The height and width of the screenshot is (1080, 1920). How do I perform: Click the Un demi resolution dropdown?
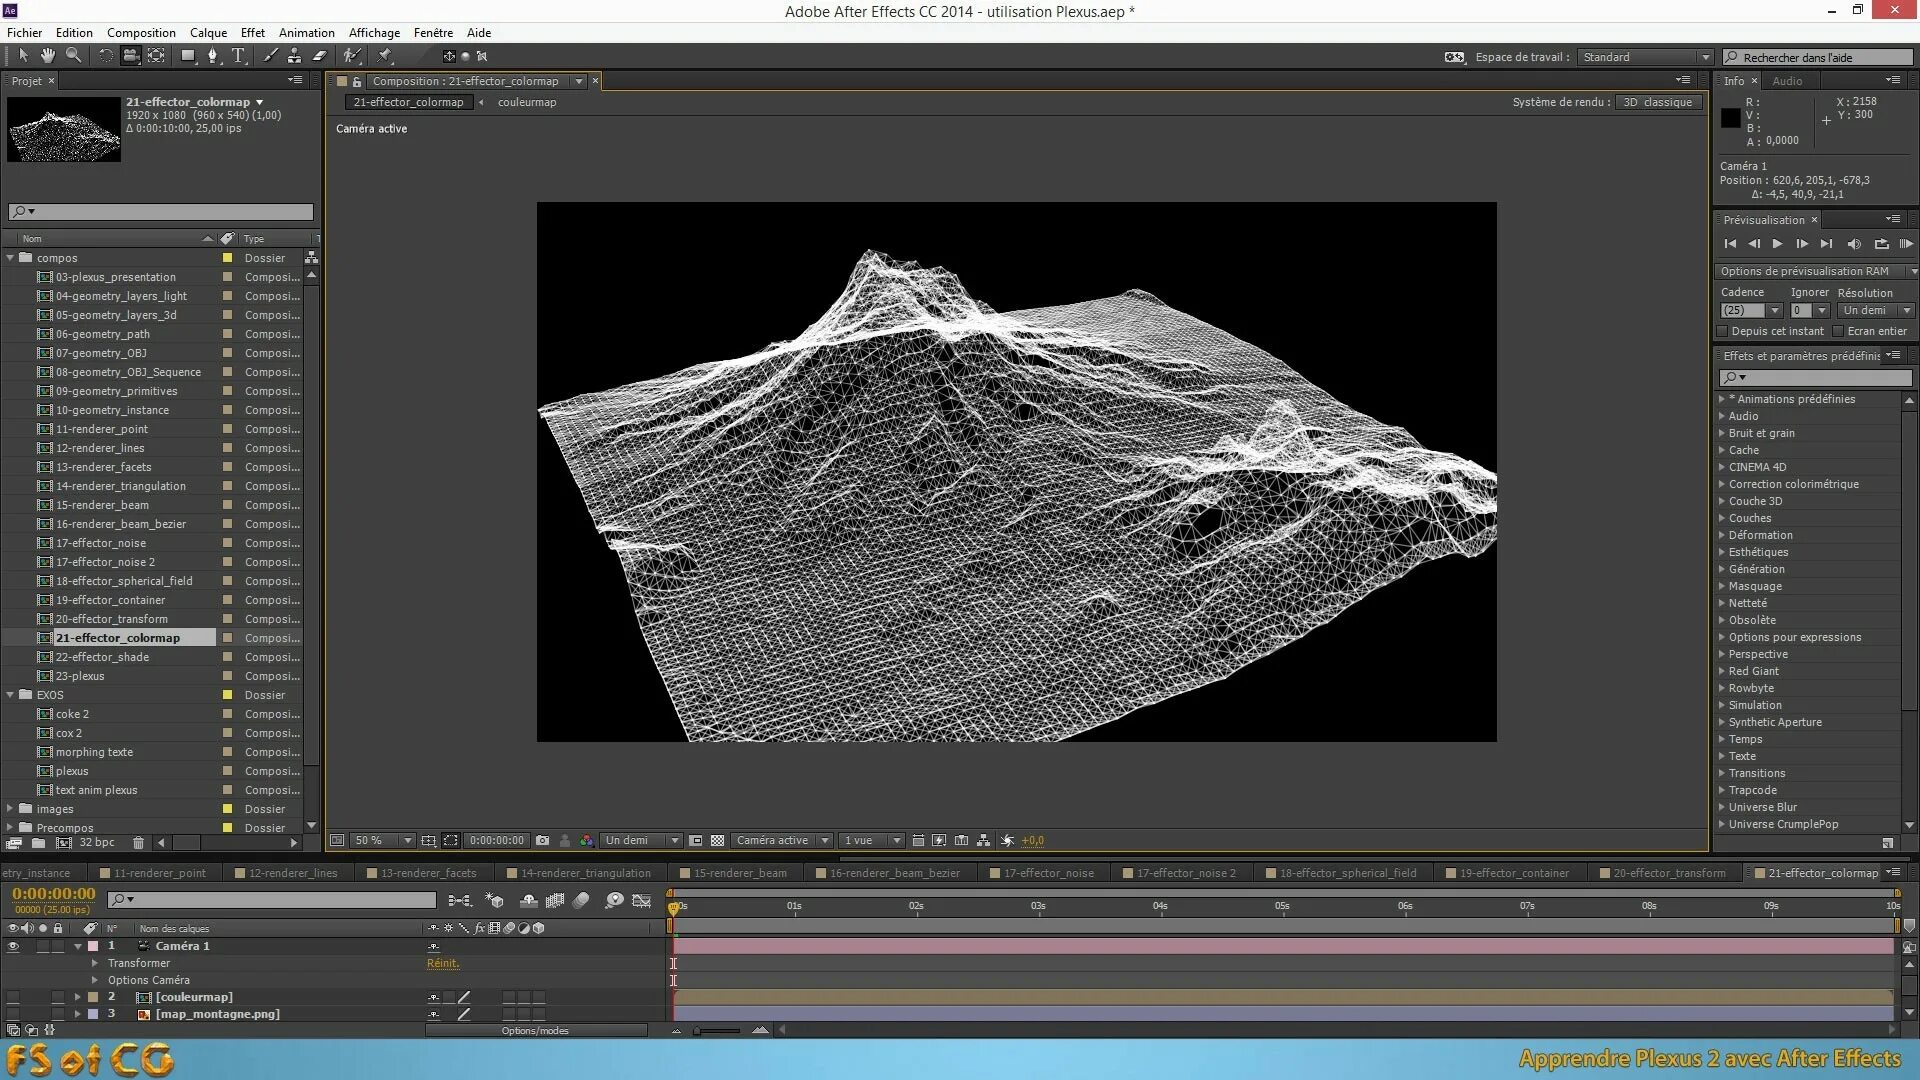point(644,840)
